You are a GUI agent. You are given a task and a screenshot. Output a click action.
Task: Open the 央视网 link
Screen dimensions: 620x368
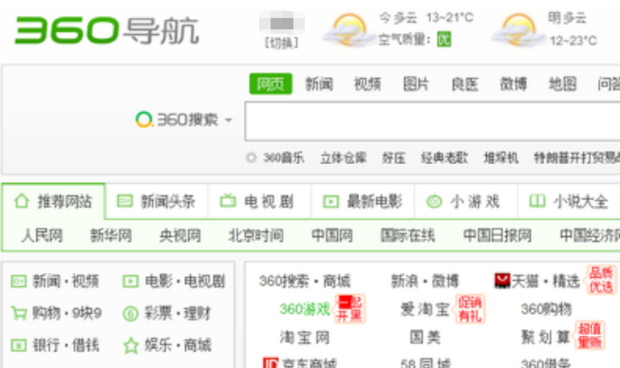pyautogui.click(x=180, y=236)
